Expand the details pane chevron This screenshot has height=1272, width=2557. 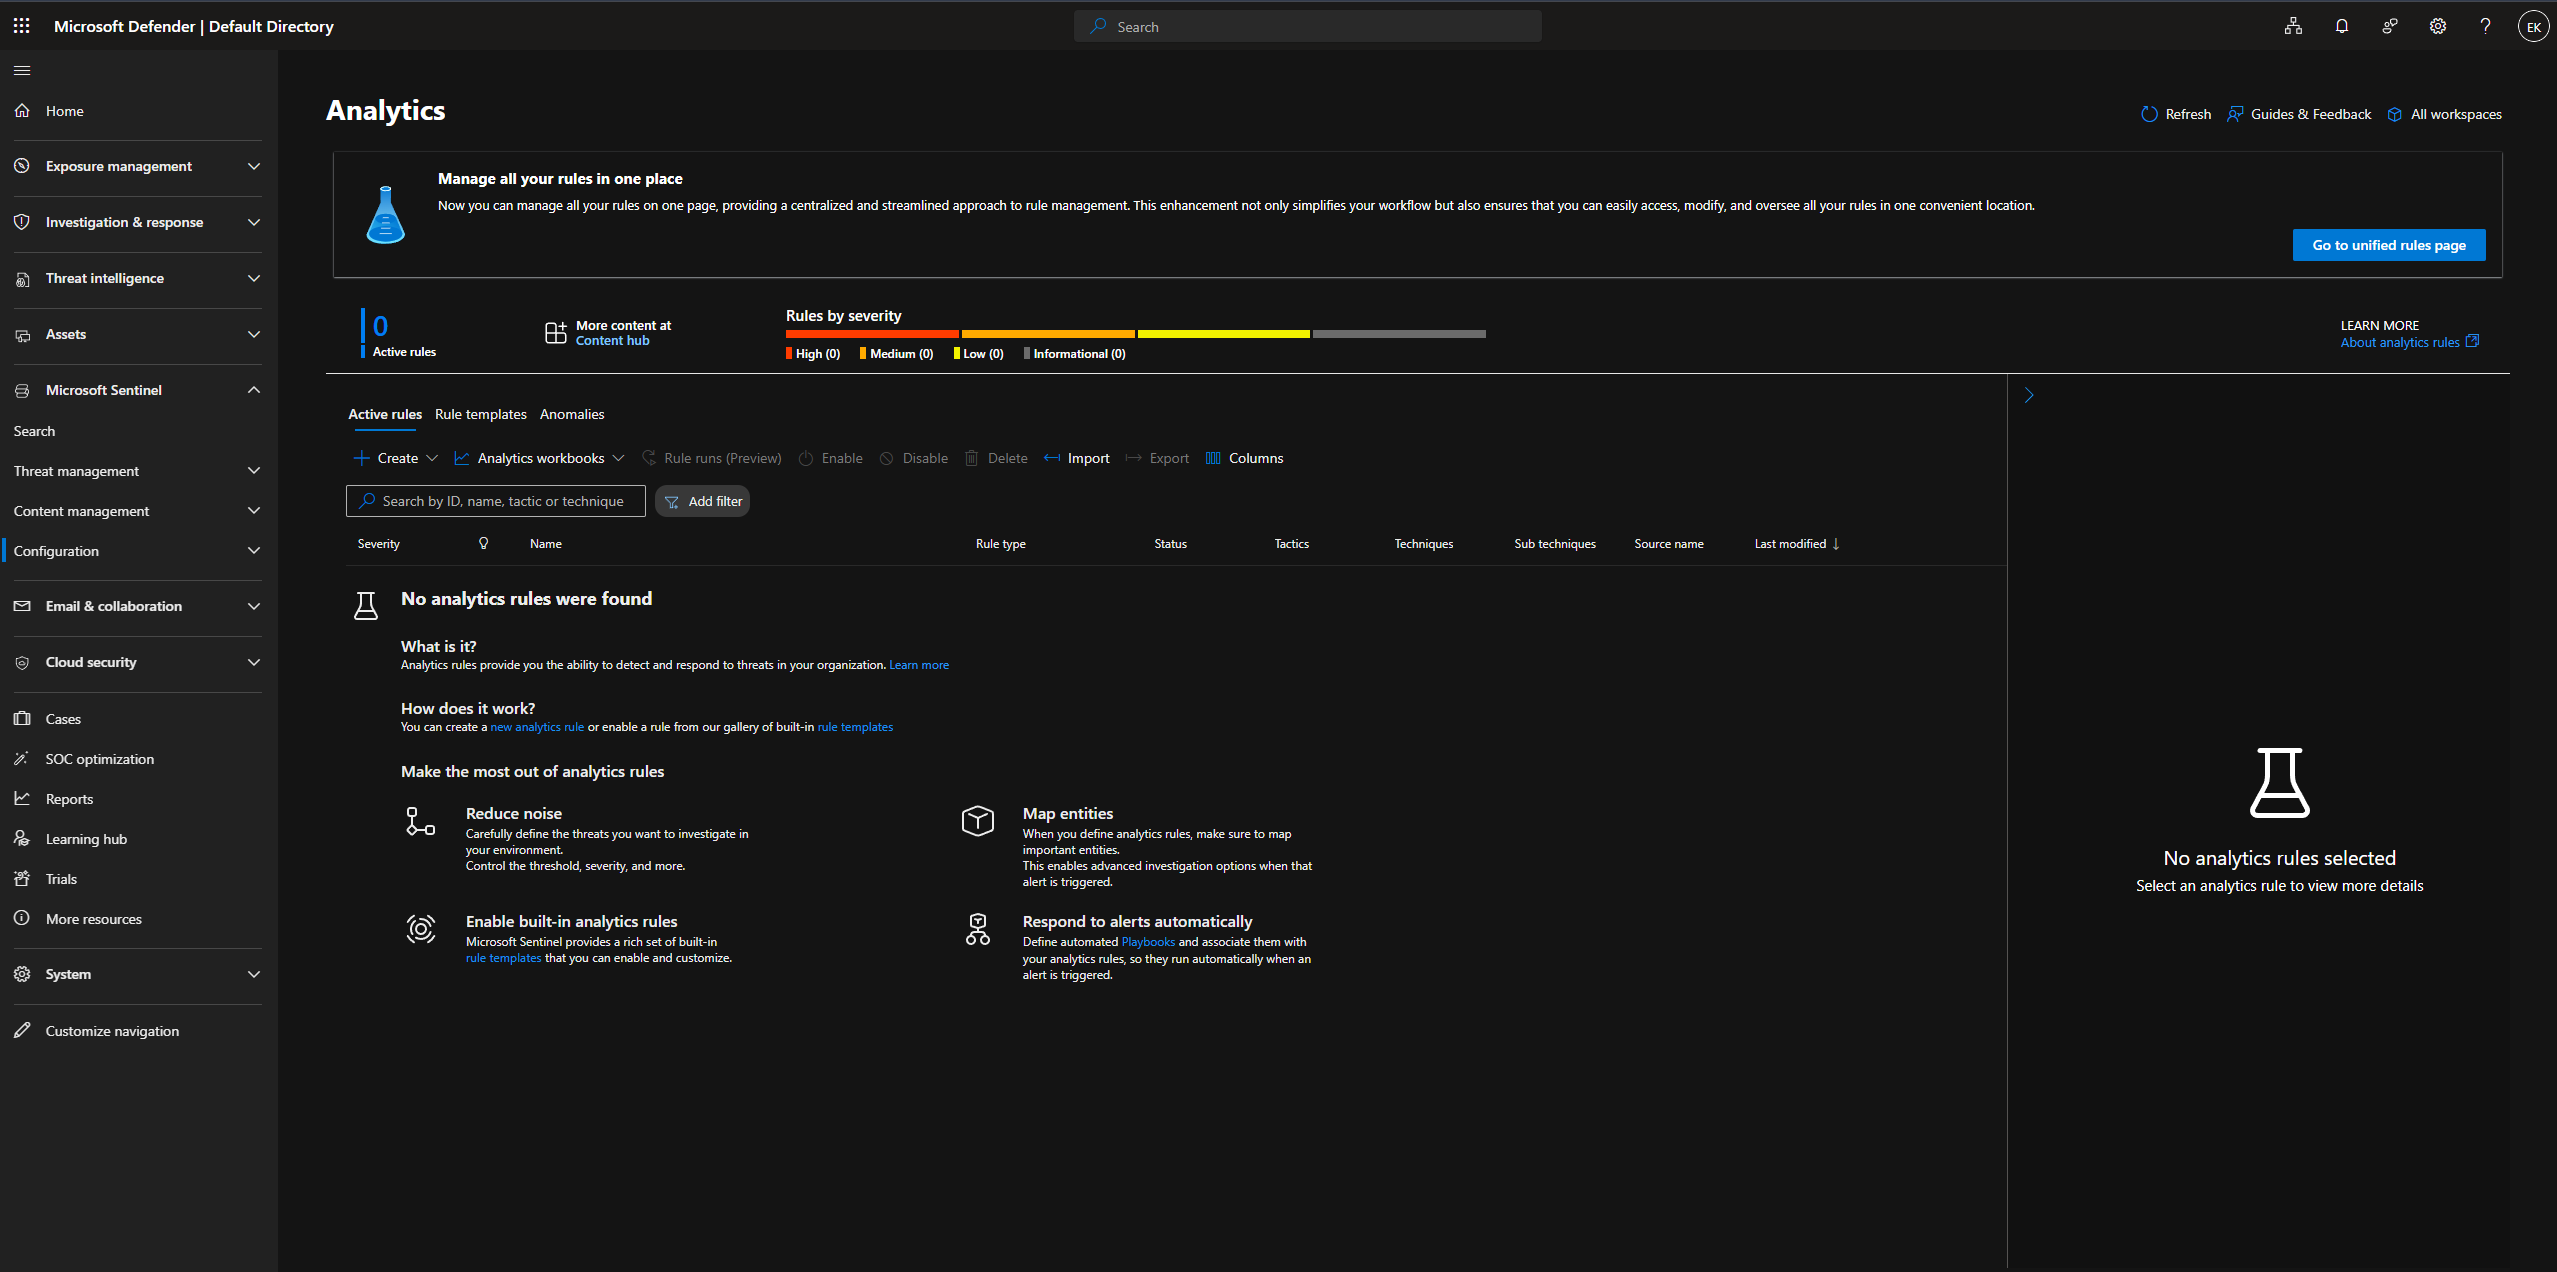coord(2029,395)
